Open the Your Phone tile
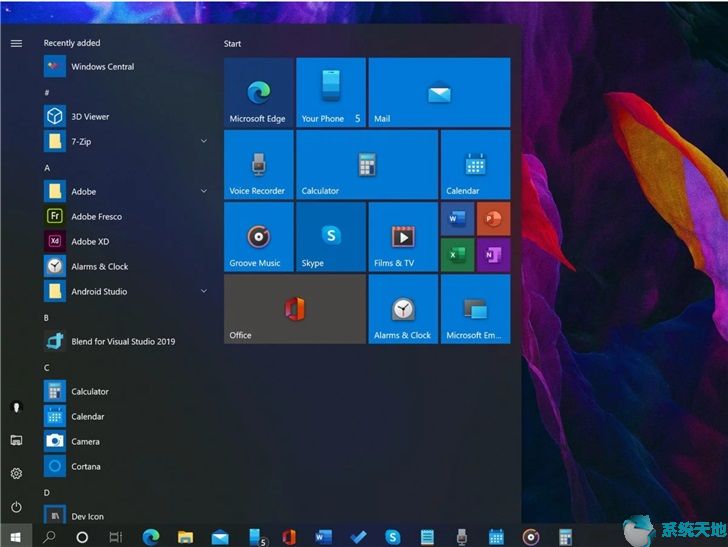Viewport: 728px width, 547px height. tap(331, 92)
